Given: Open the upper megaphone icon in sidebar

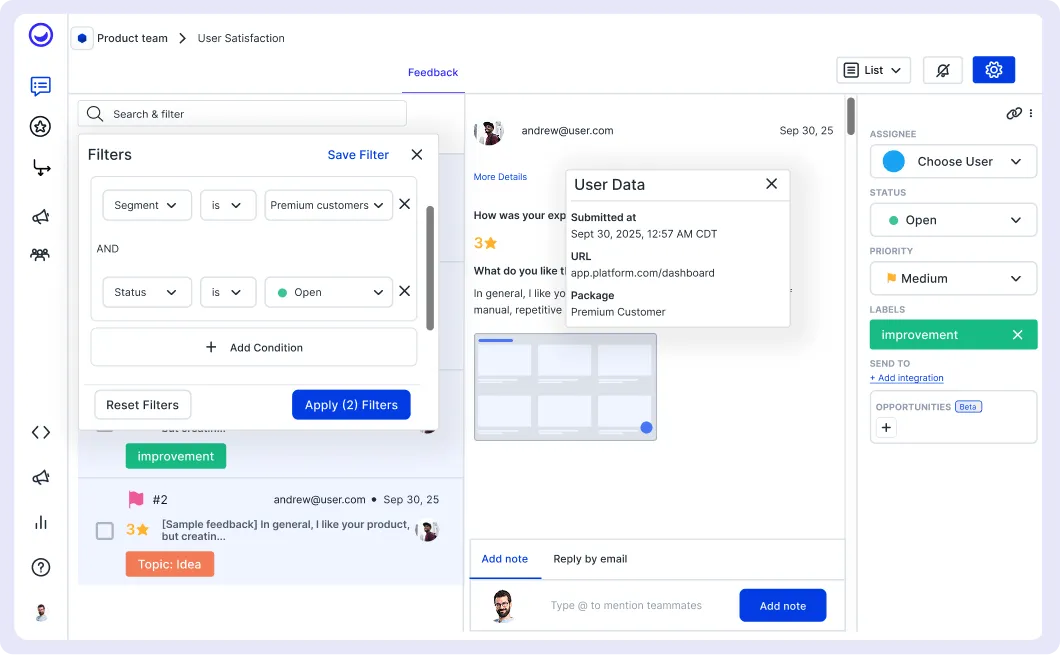Looking at the screenshot, I should [41, 216].
